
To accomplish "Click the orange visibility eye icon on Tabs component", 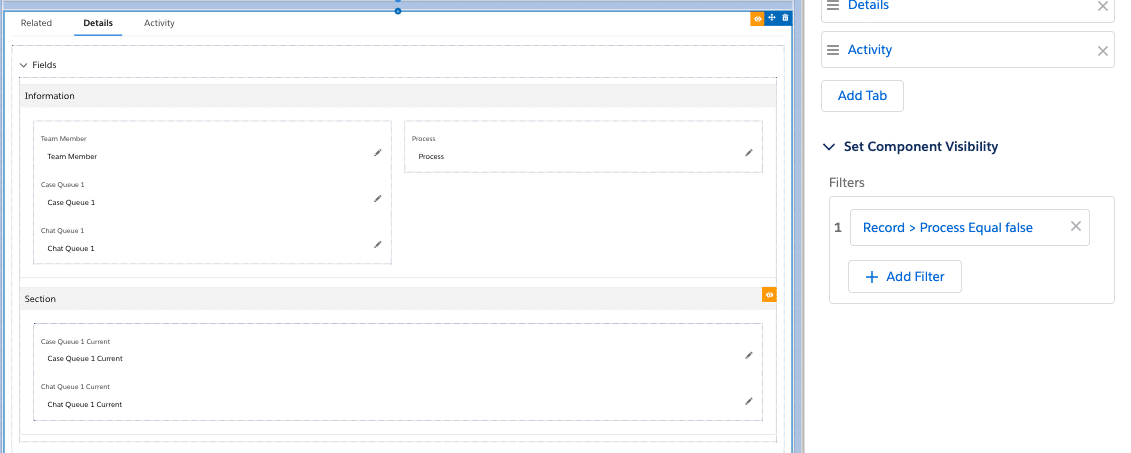I will (757, 18).
